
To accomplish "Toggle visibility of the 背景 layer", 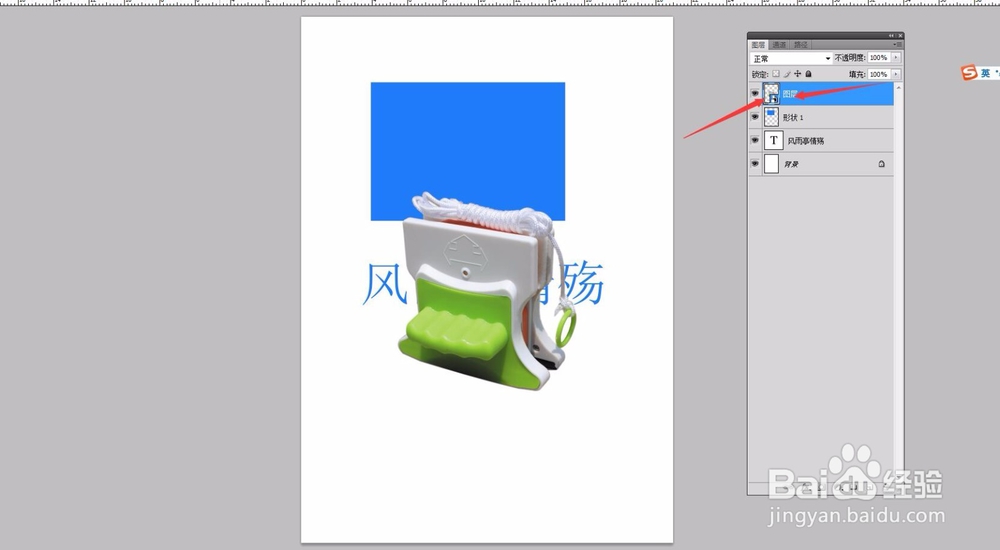I will coord(755,164).
